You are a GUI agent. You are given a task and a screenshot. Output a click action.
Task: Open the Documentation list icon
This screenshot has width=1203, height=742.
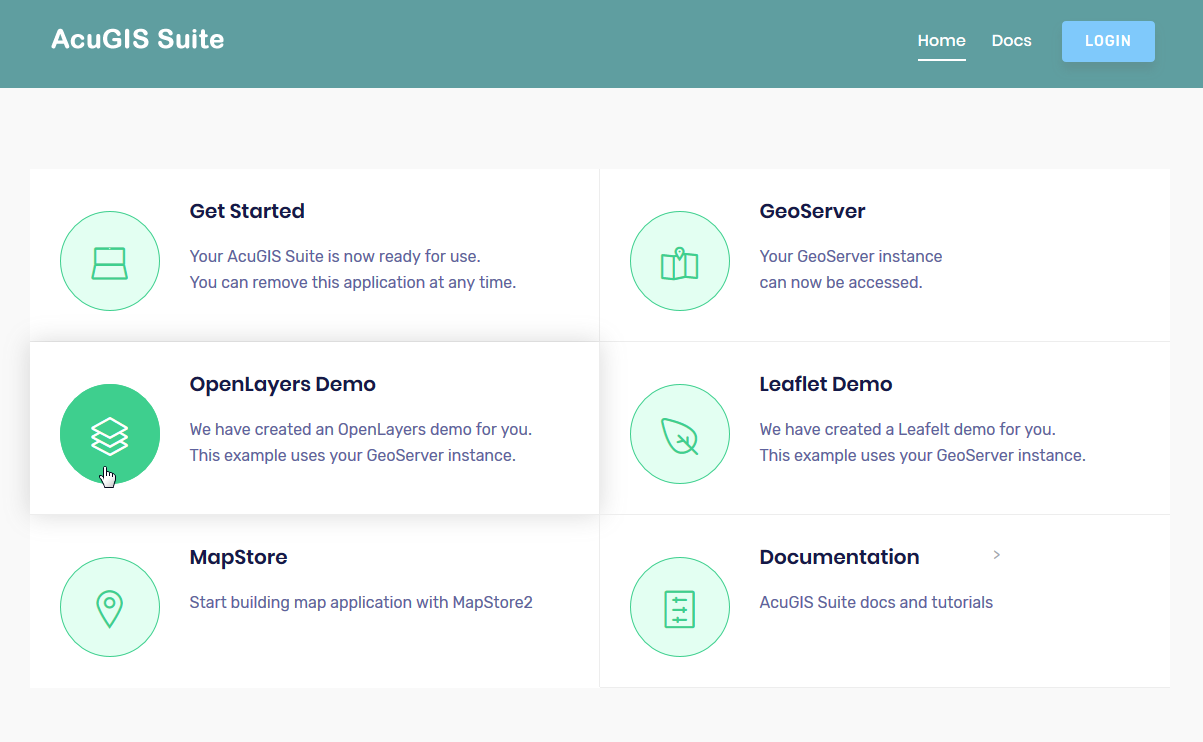pos(680,607)
